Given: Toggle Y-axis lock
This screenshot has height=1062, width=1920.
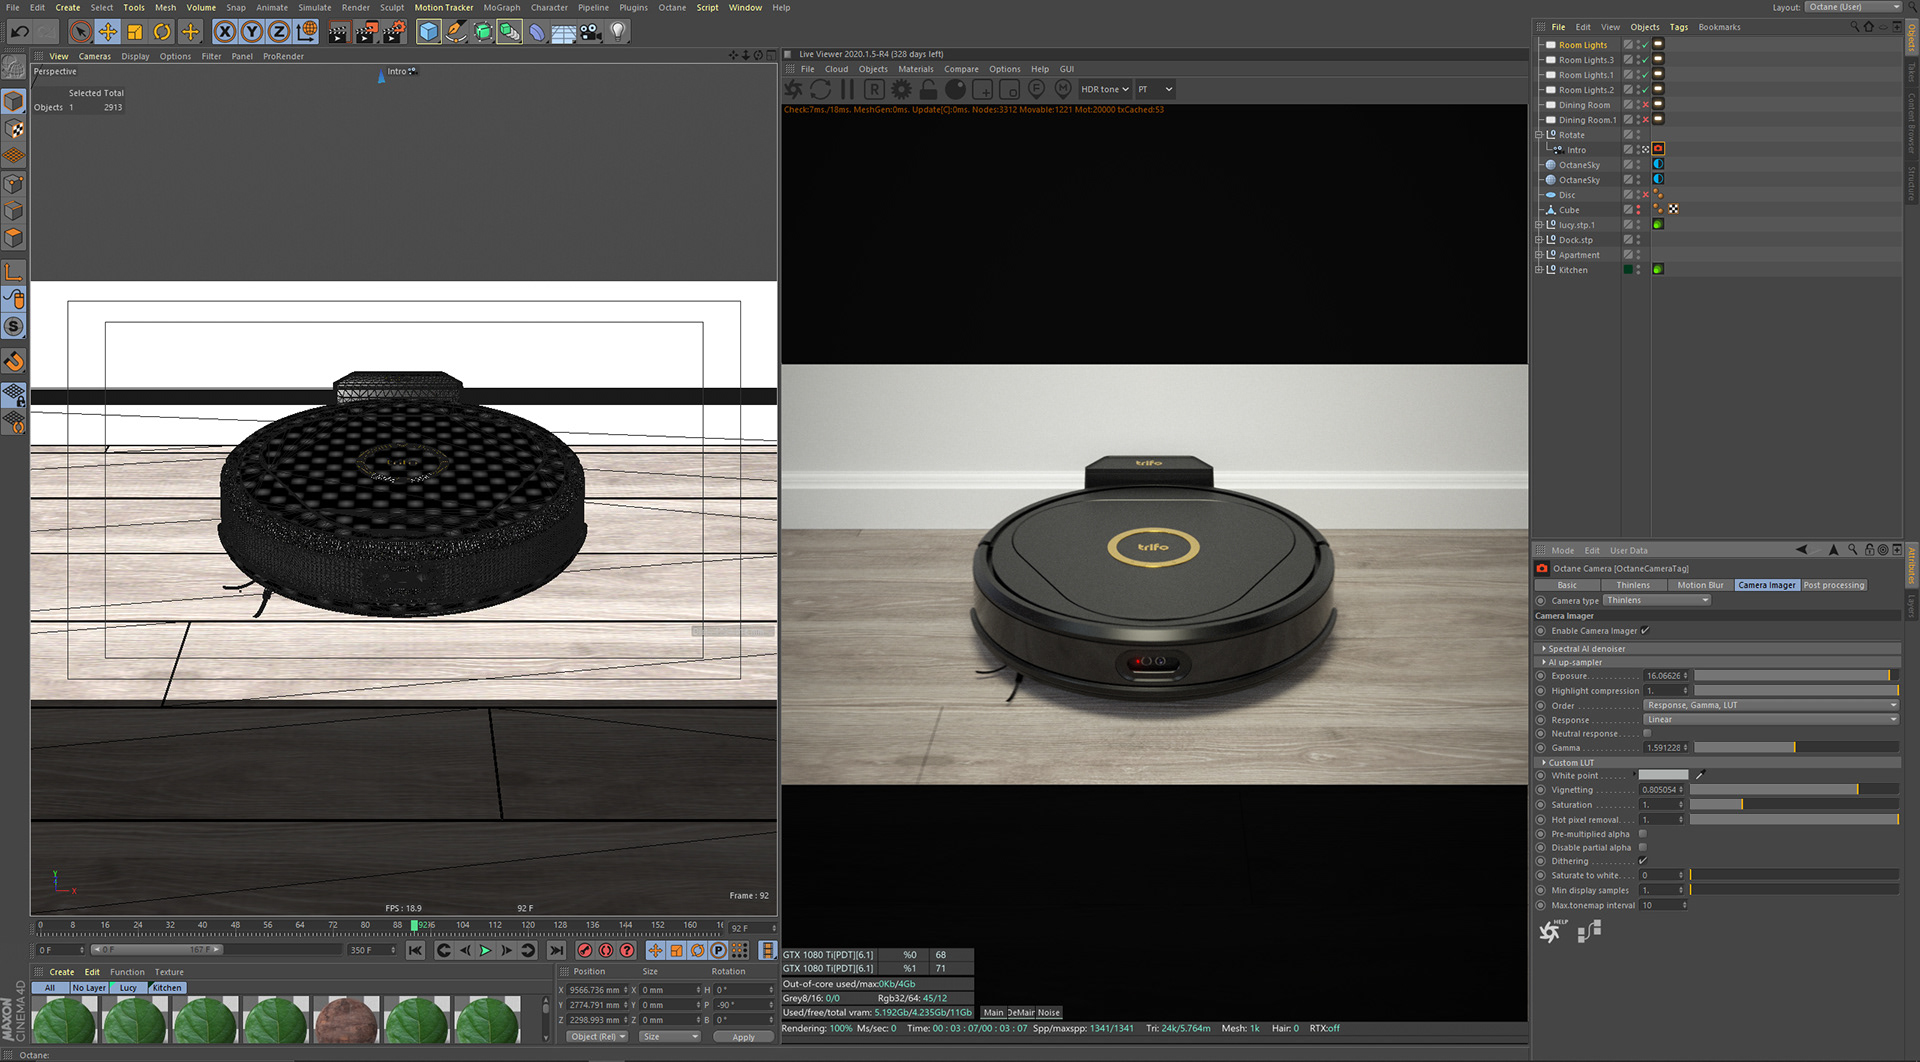Looking at the screenshot, I should 252,32.
